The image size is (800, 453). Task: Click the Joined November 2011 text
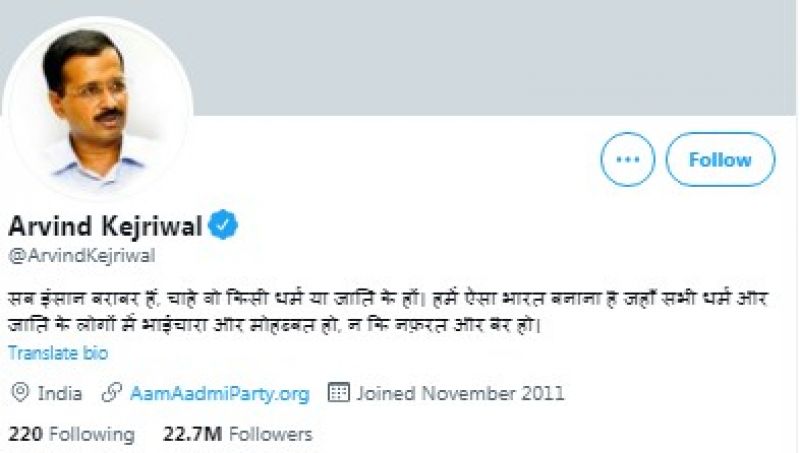[x=460, y=393]
